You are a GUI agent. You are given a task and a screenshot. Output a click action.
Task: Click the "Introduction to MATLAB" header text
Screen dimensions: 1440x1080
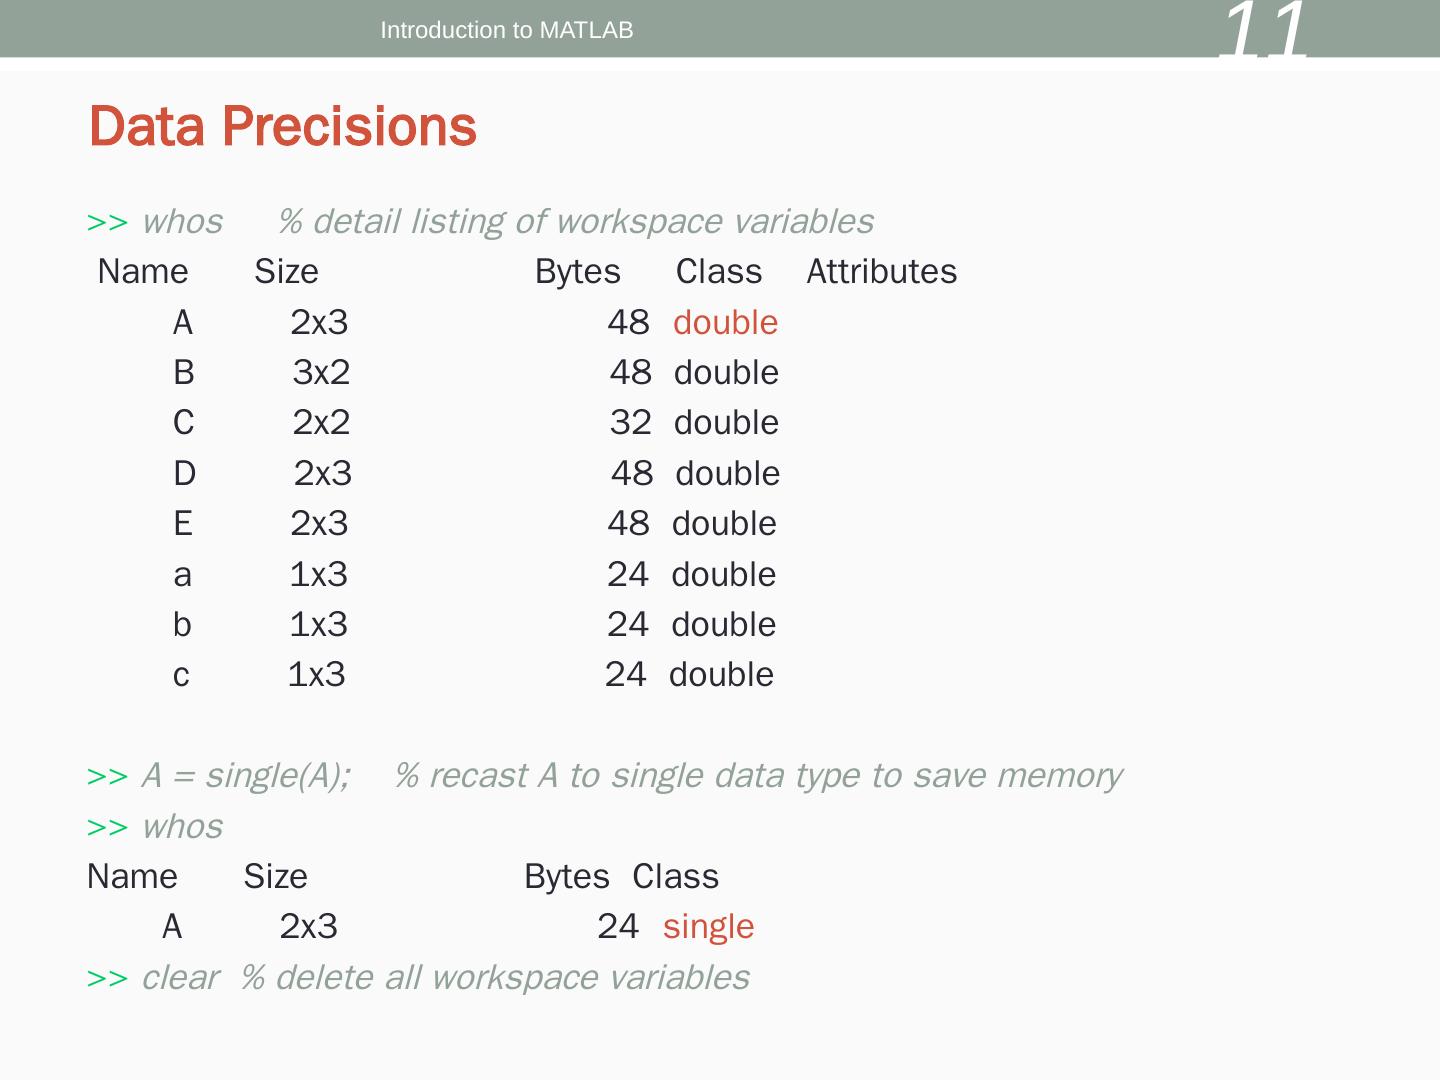506,30
